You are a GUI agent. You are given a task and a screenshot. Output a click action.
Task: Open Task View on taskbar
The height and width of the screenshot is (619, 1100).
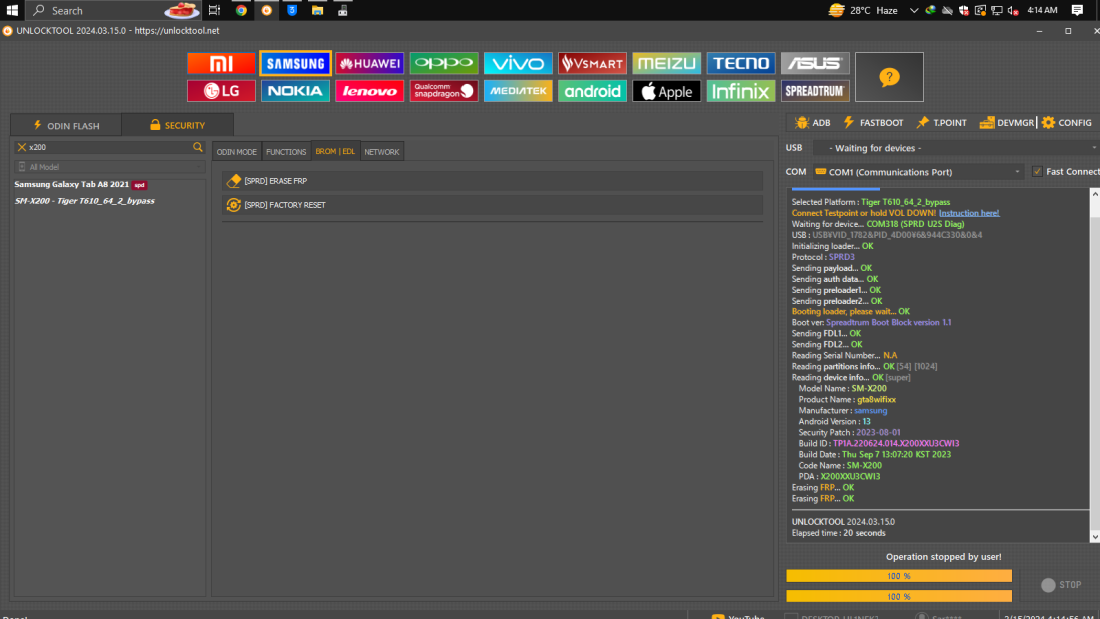point(215,10)
